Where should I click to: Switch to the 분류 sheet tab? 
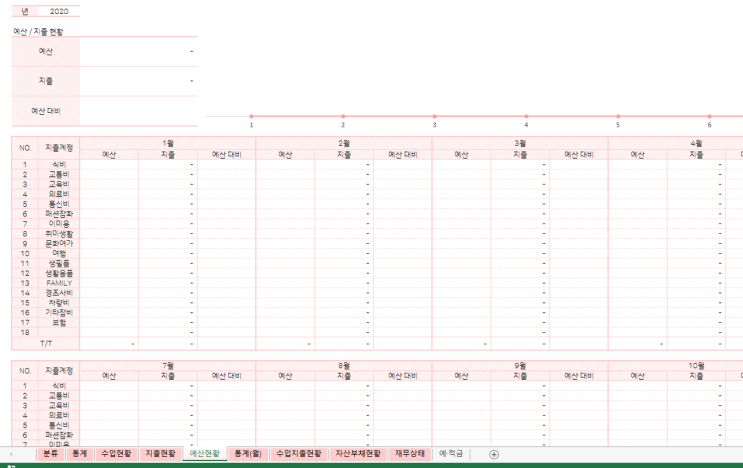coord(50,454)
